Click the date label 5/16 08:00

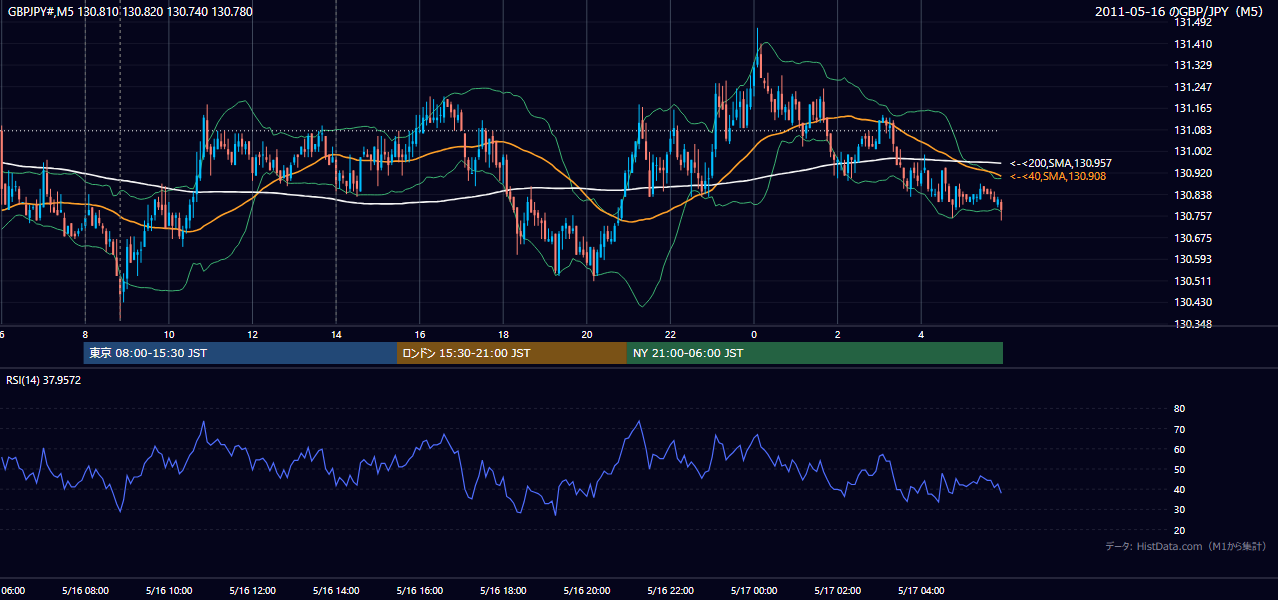point(85,591)
